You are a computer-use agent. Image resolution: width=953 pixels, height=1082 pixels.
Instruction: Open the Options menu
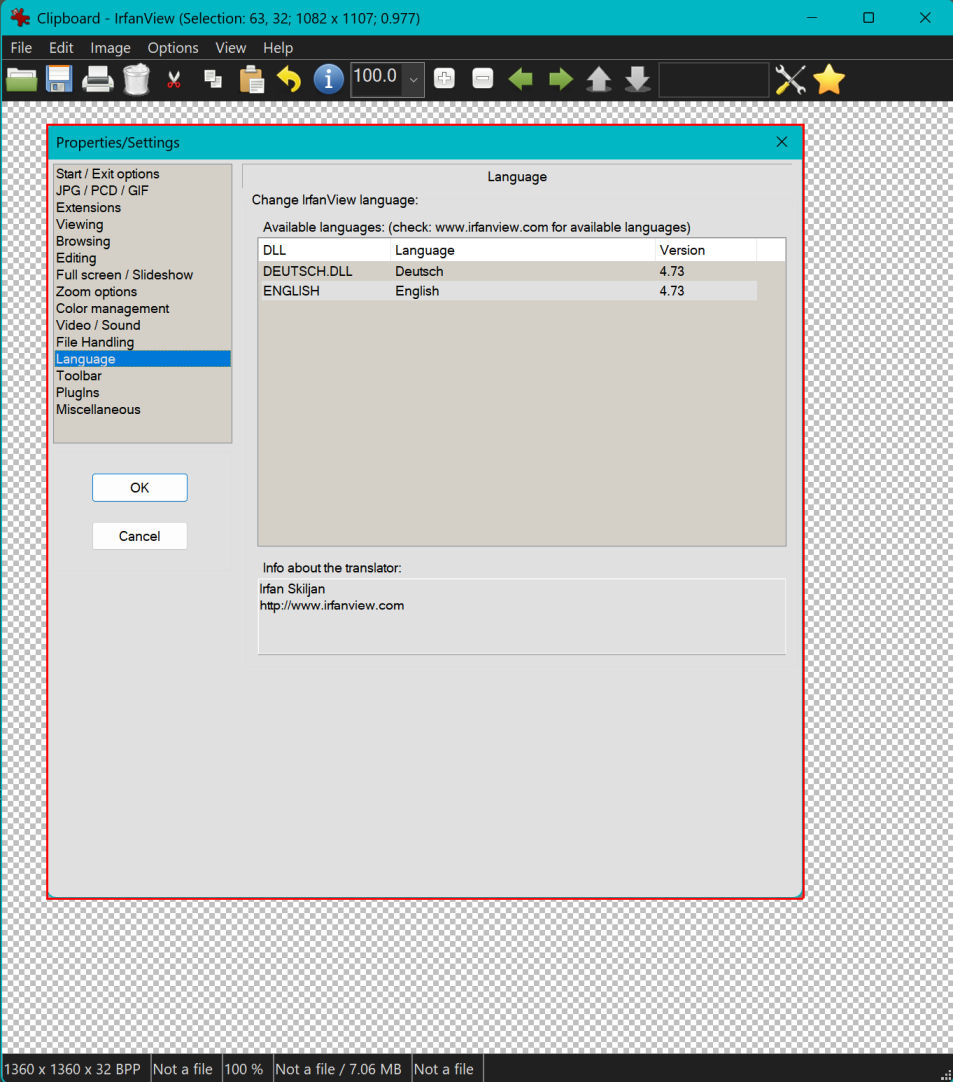tap(173, 48)
